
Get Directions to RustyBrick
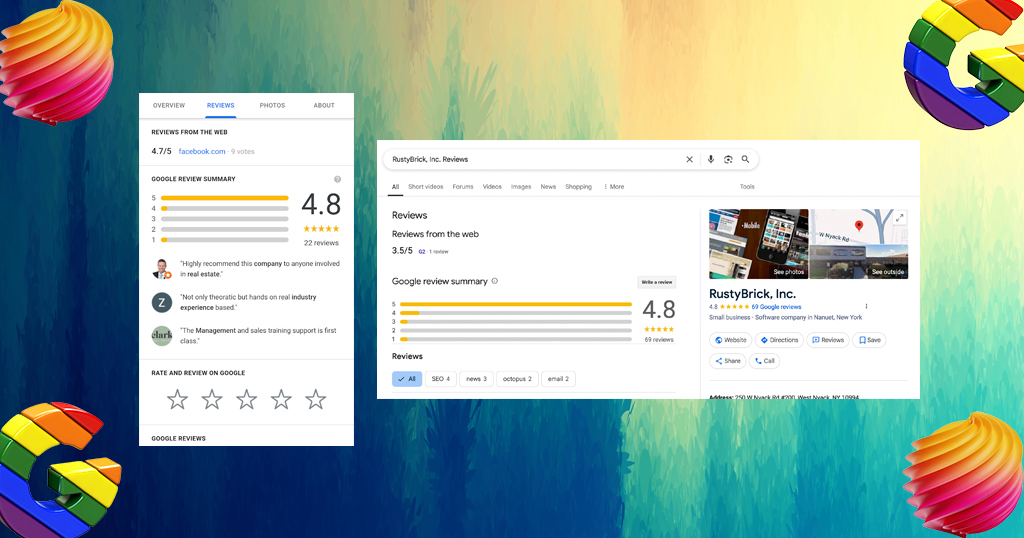tap(779, 340)
